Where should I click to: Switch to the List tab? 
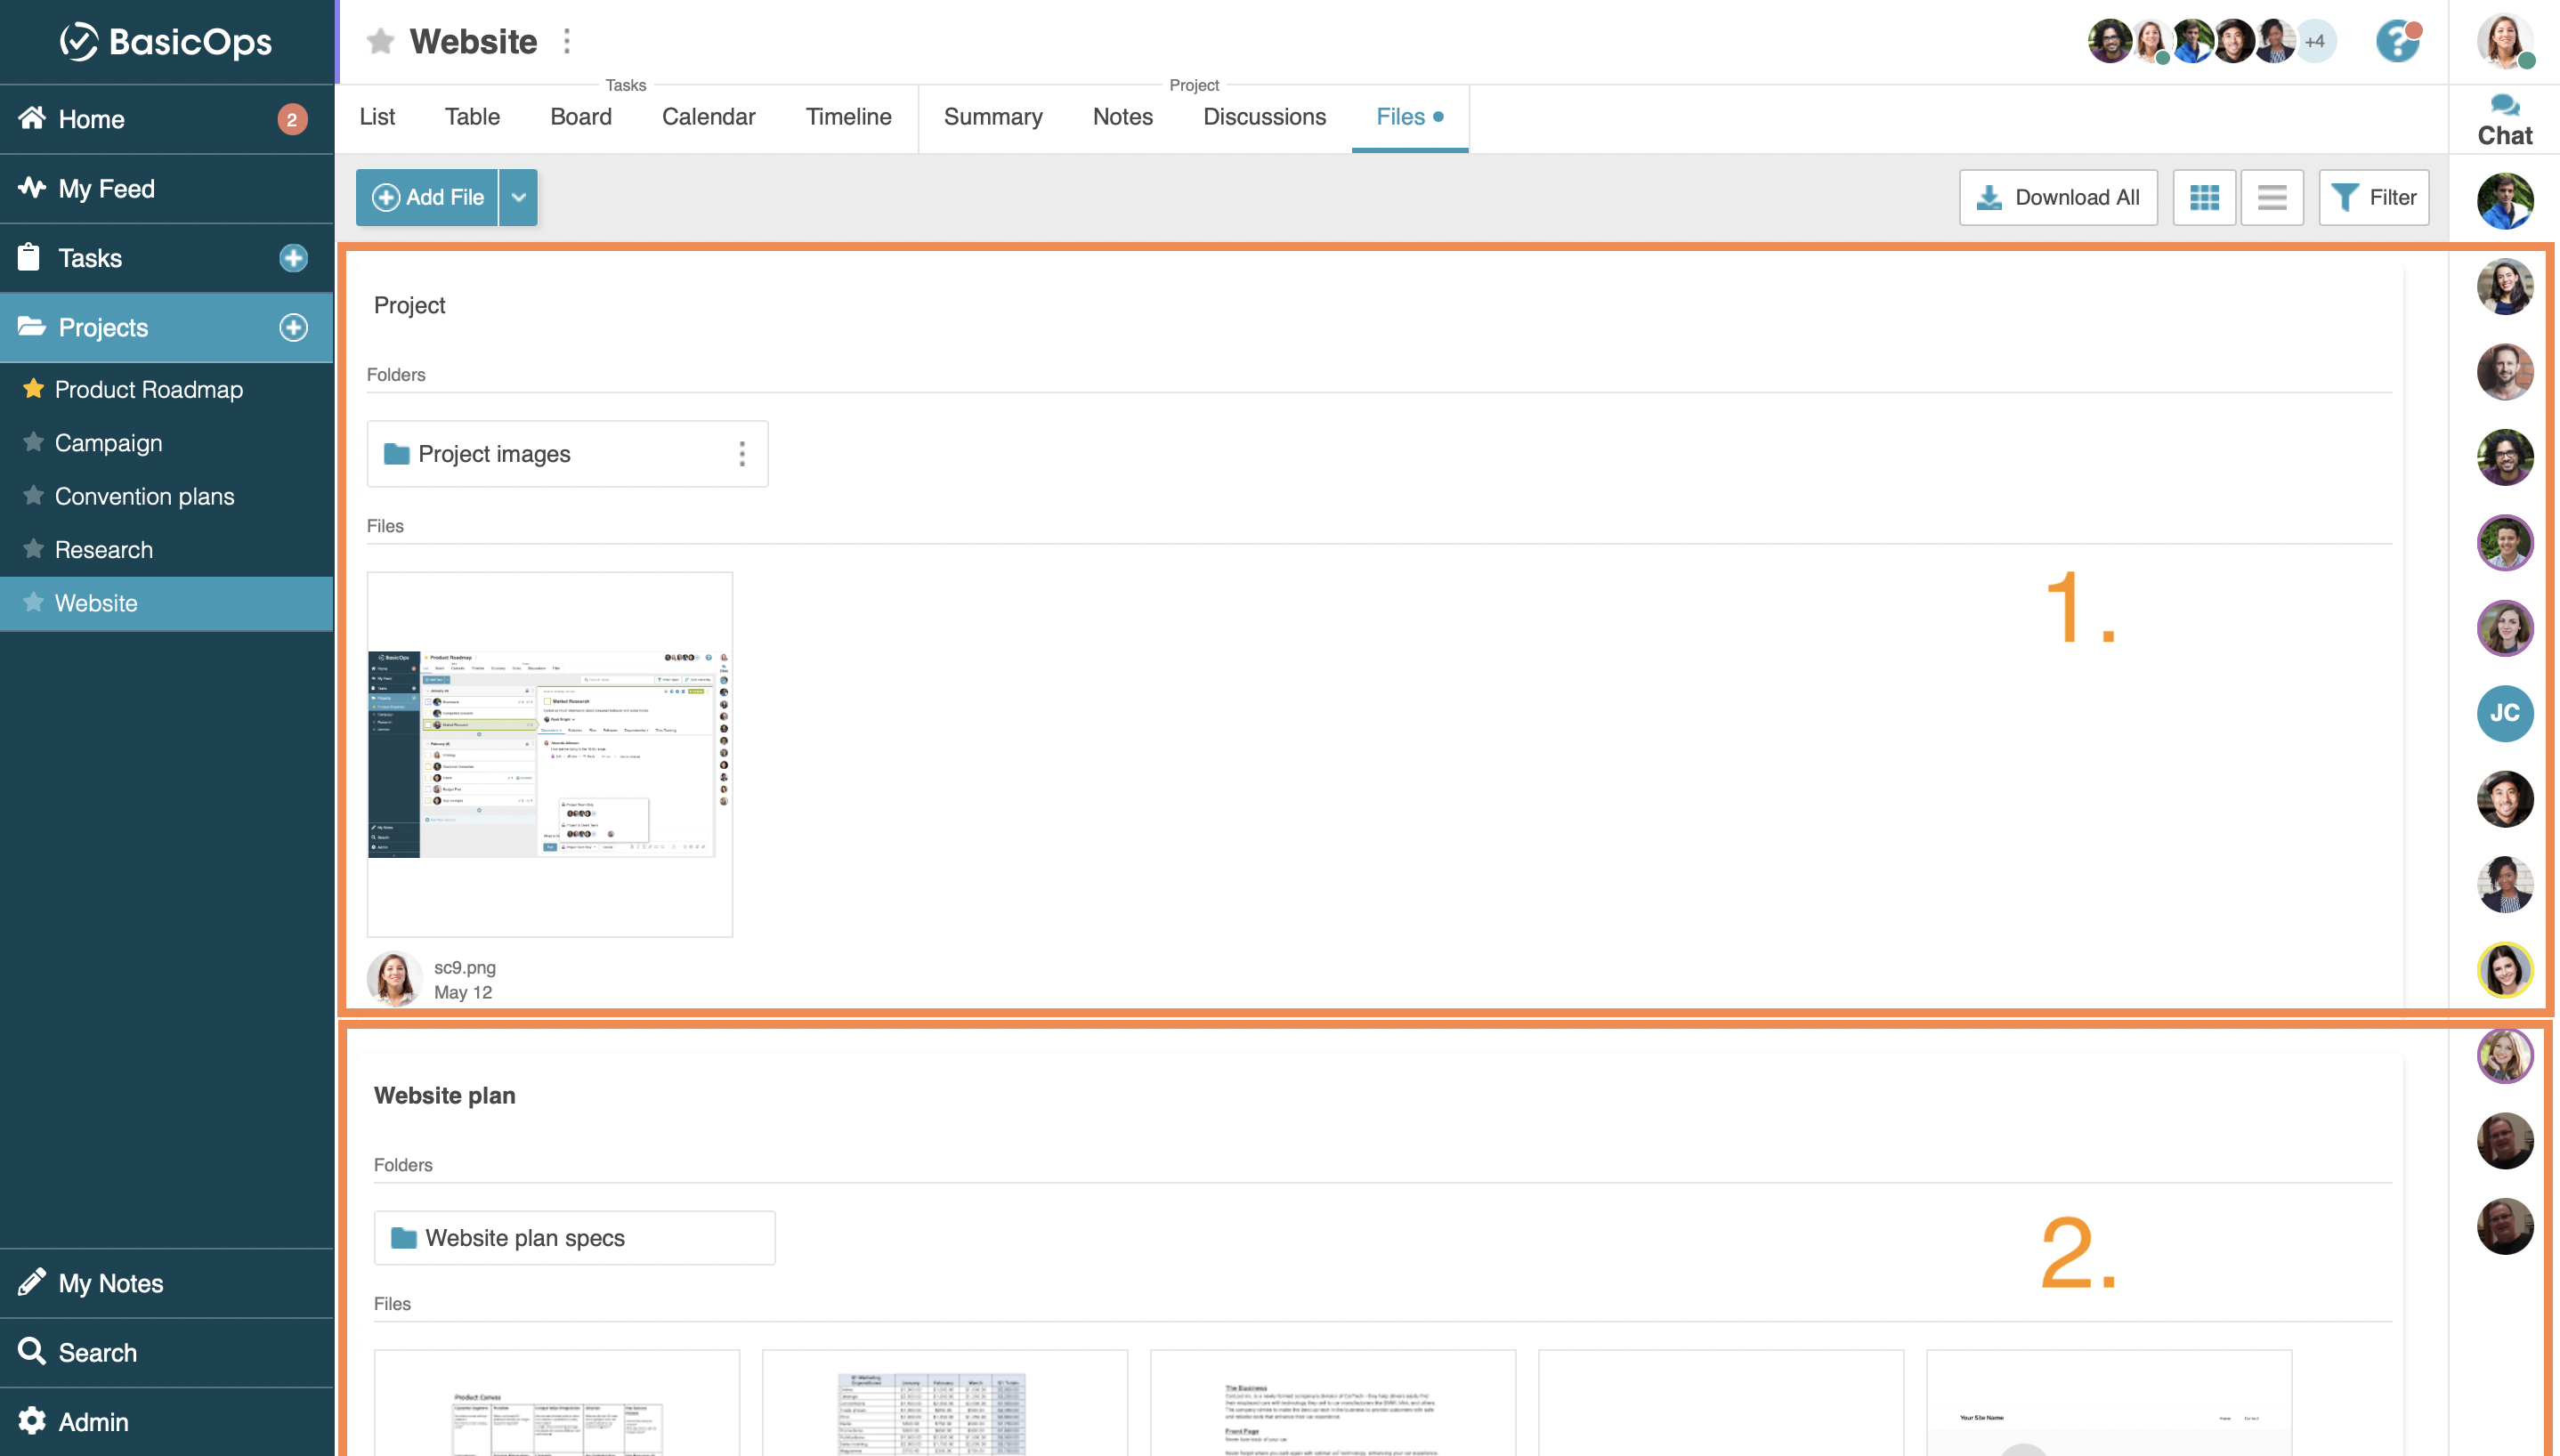(x=377, y=117)
